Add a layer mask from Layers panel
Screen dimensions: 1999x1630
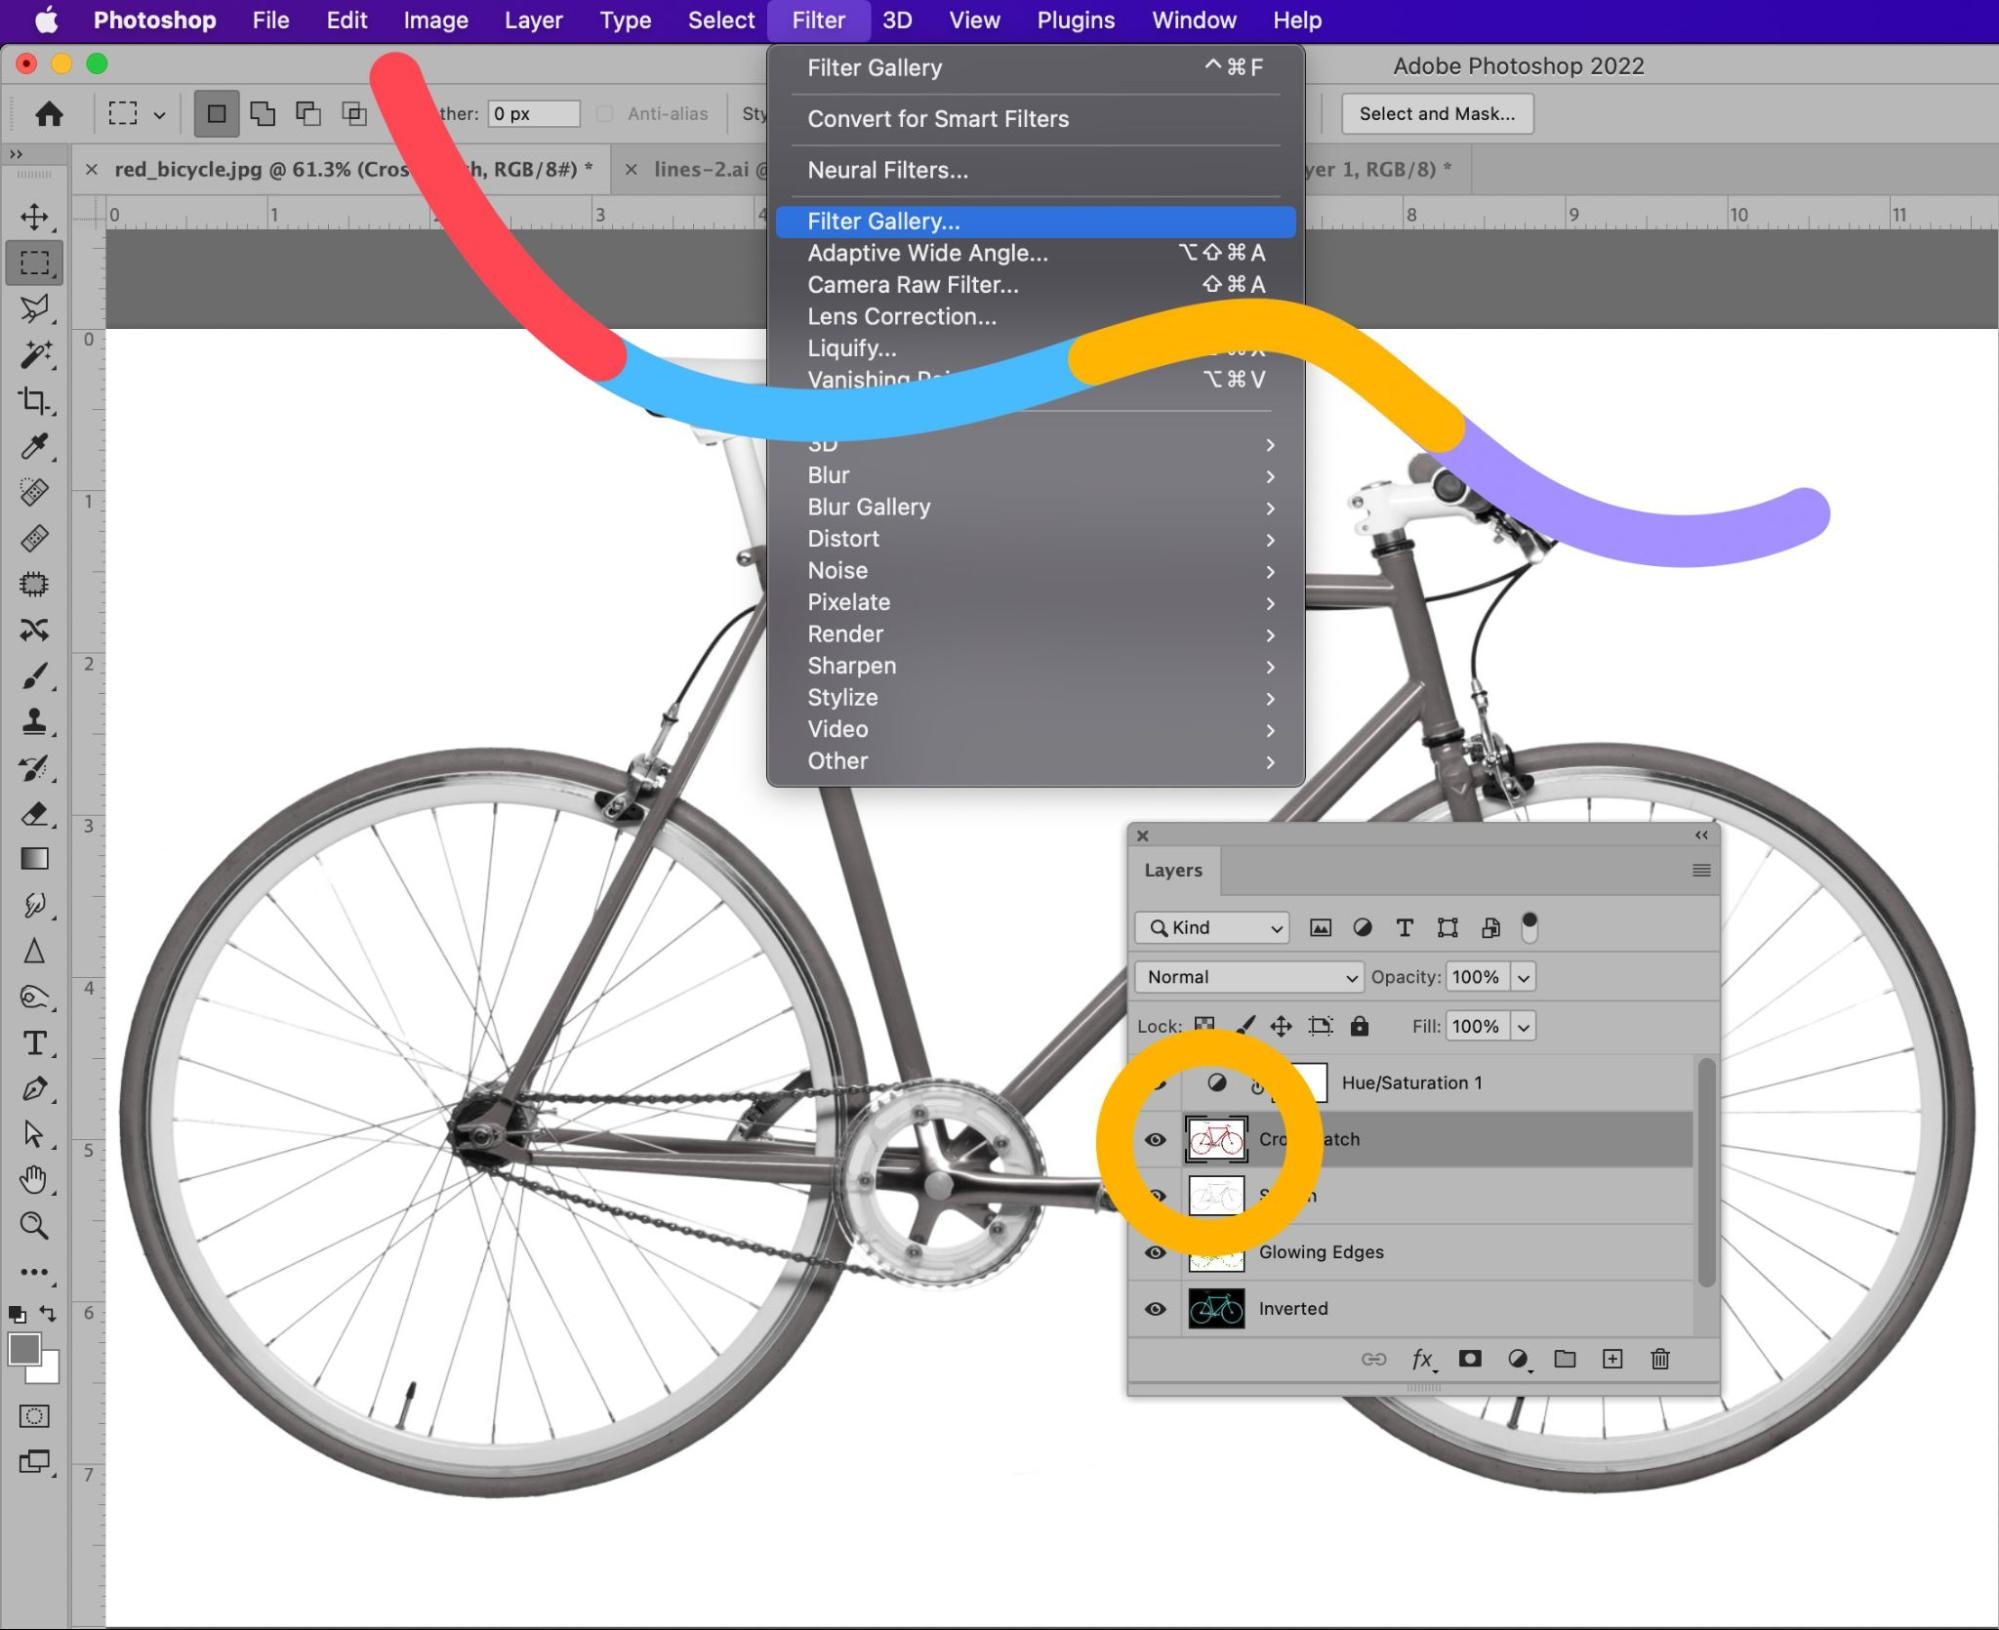[1469, 1359]
